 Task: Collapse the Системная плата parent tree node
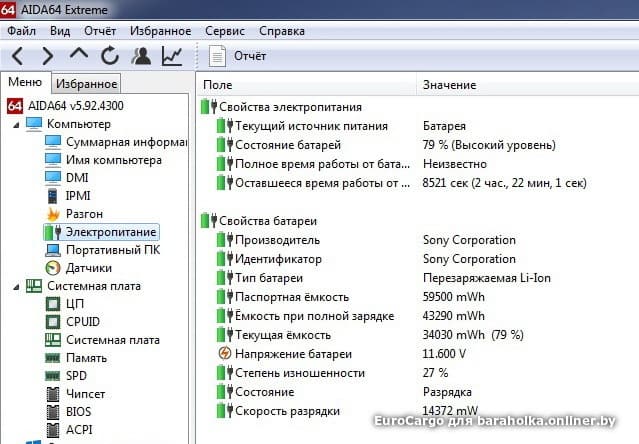pos(16,287)
